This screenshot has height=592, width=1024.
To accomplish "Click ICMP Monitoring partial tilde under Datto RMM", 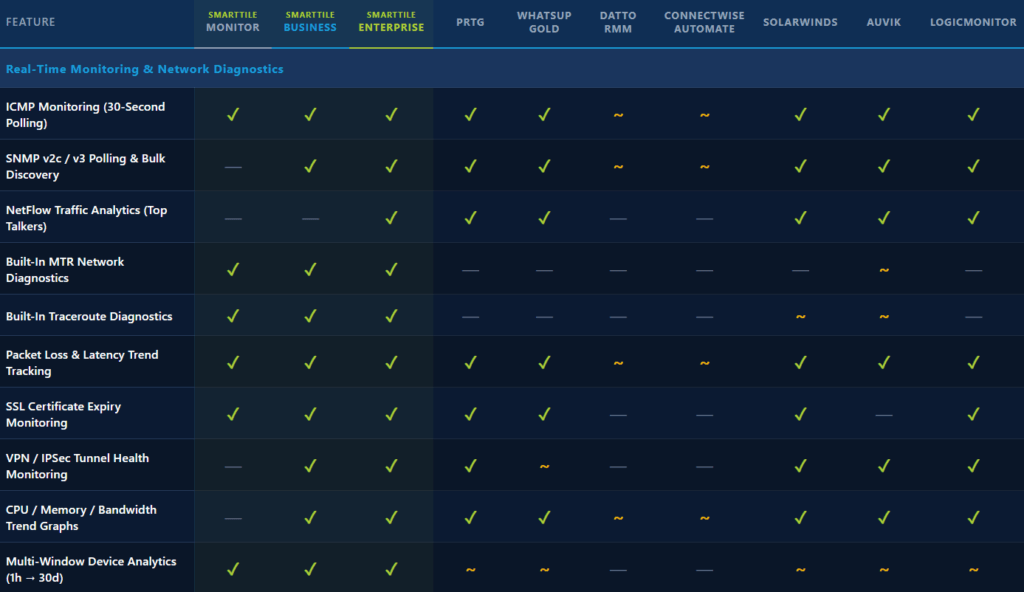I will (x=618, y=115).
